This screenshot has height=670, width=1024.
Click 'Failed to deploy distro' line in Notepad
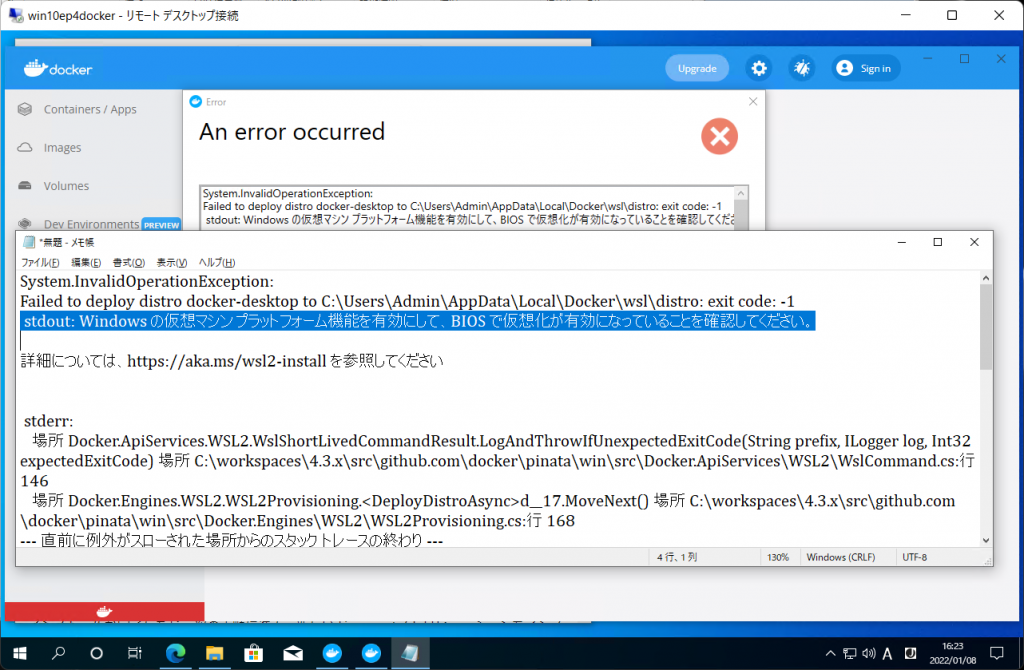click(407, 301)
